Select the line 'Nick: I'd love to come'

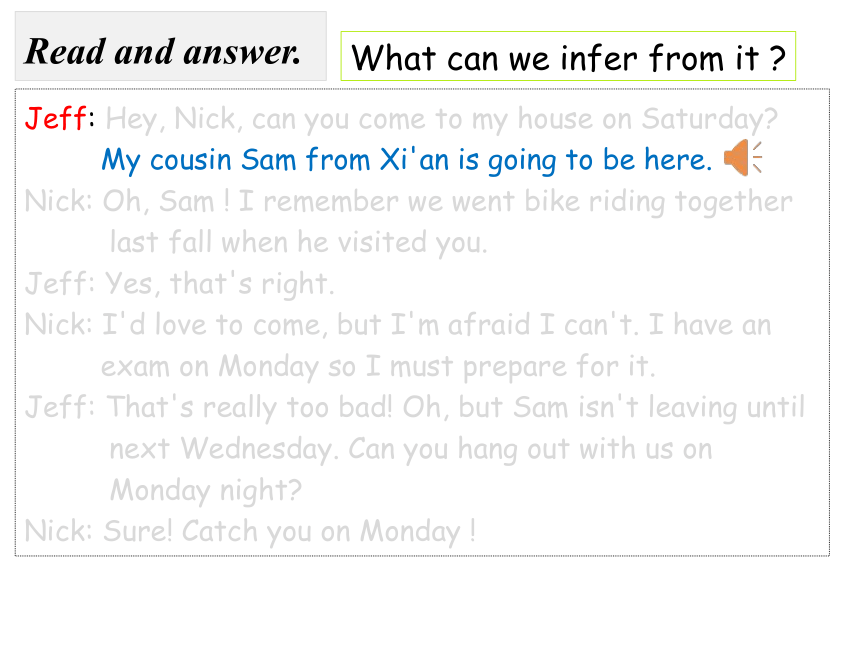[x=398, y=325]
